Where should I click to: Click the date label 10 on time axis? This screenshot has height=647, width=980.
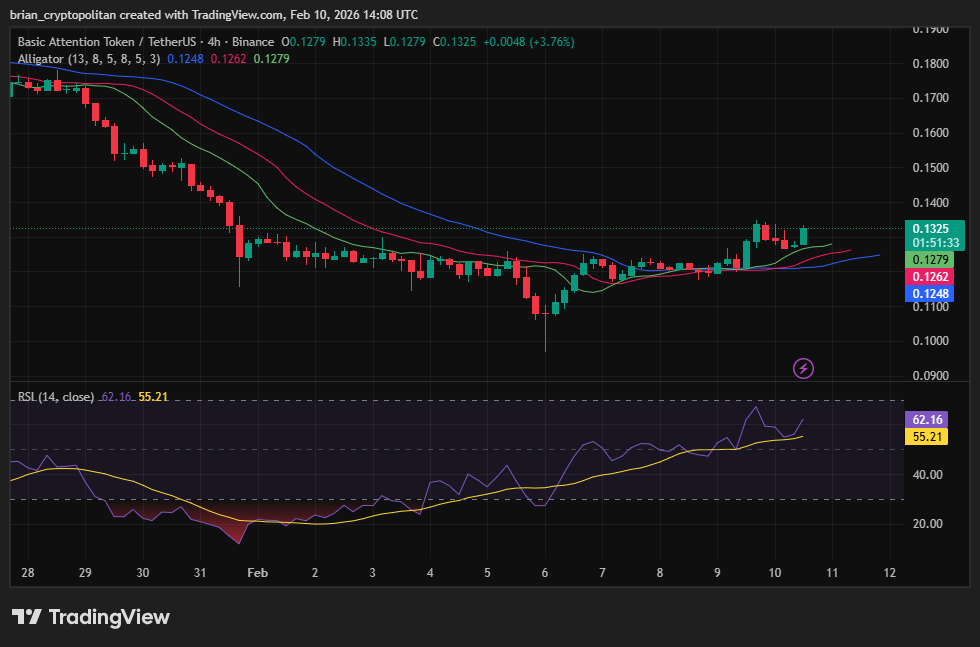click(x=774, y=573)
